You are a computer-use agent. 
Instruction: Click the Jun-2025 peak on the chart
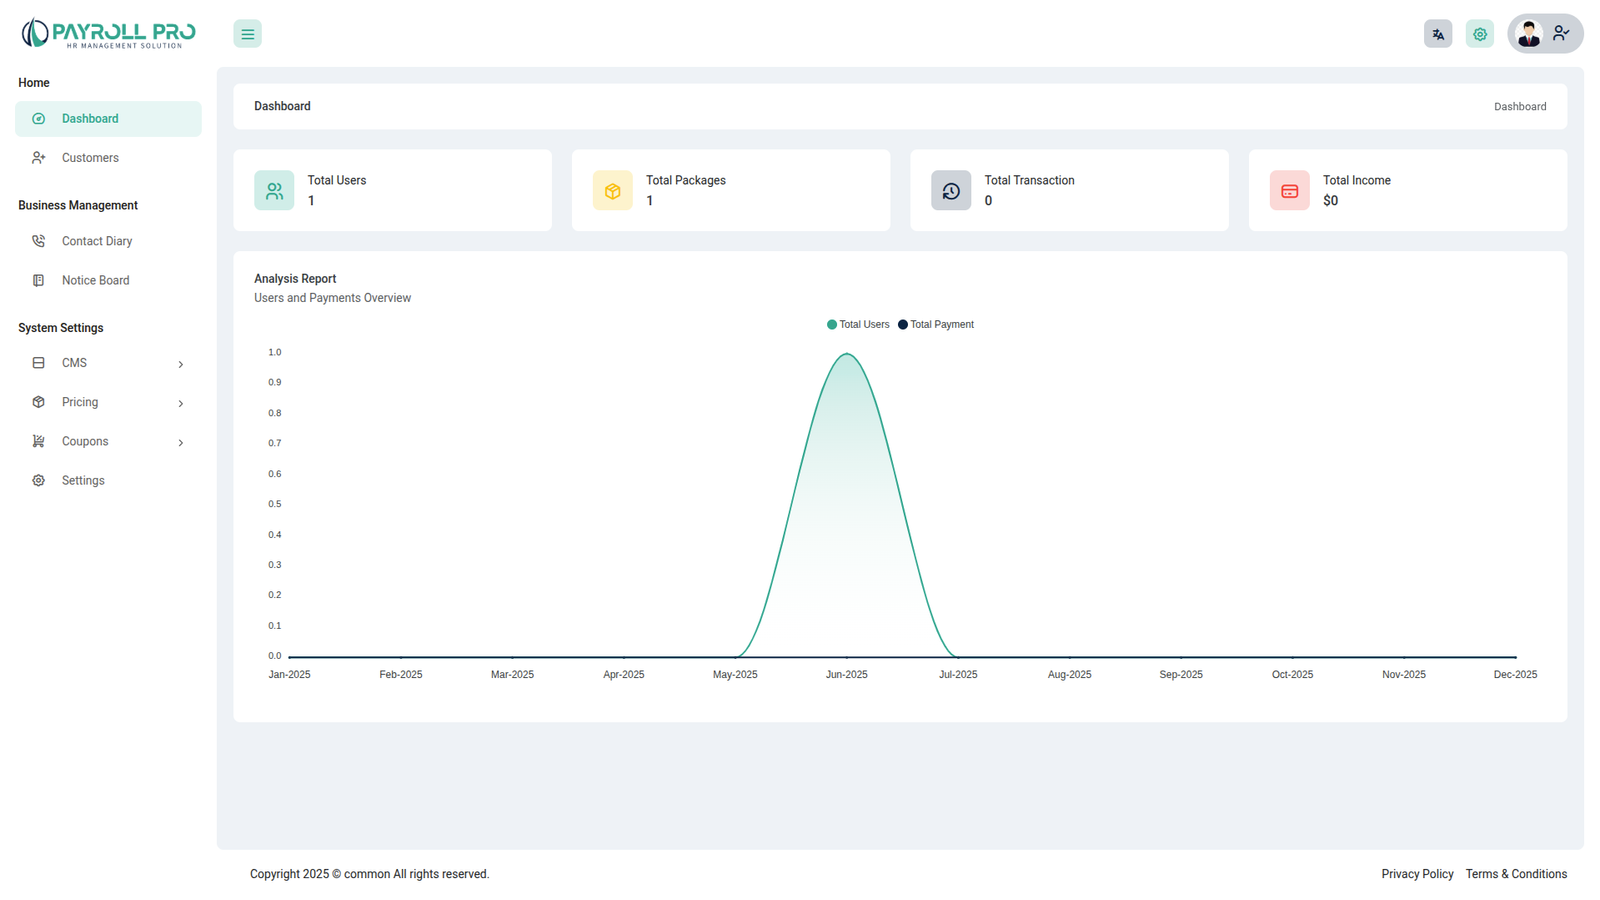pos(846,354)
